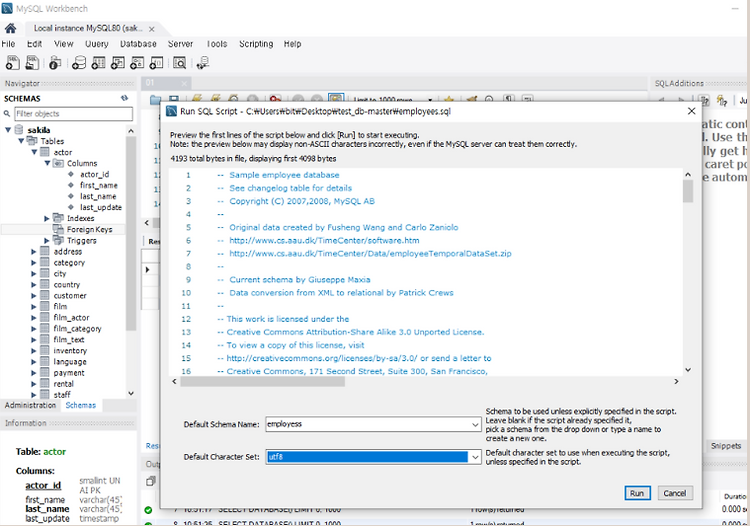Open the Query menu

click(97, 44)
